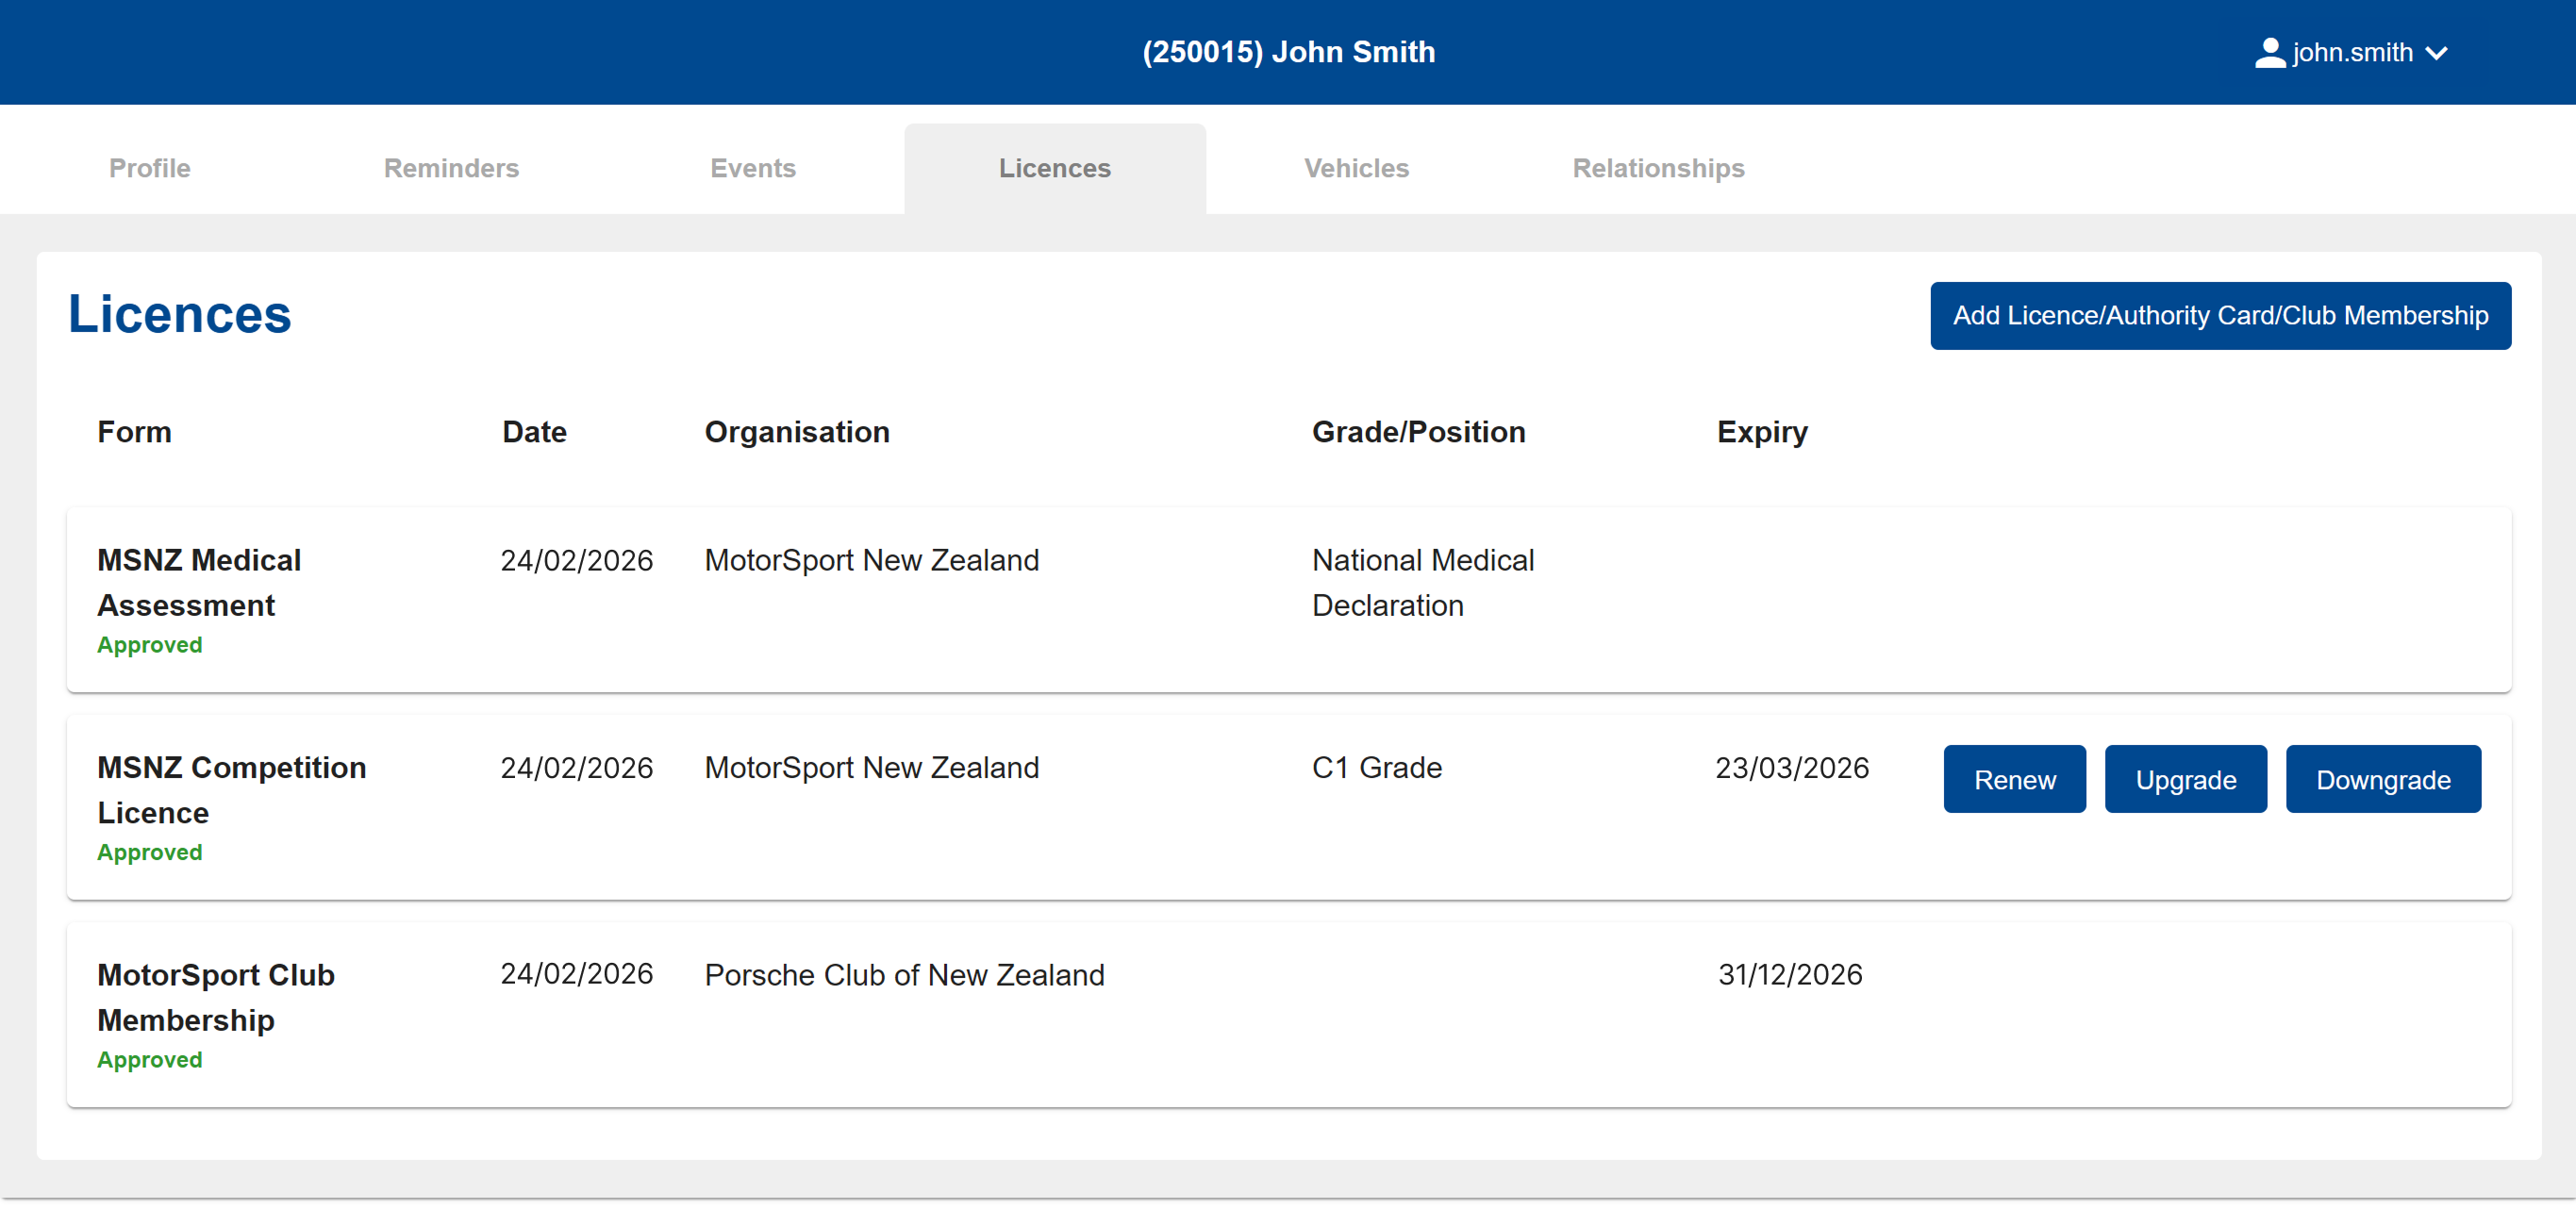Click the john.smith username text

pyautogui.click(x=2352, y=53)
